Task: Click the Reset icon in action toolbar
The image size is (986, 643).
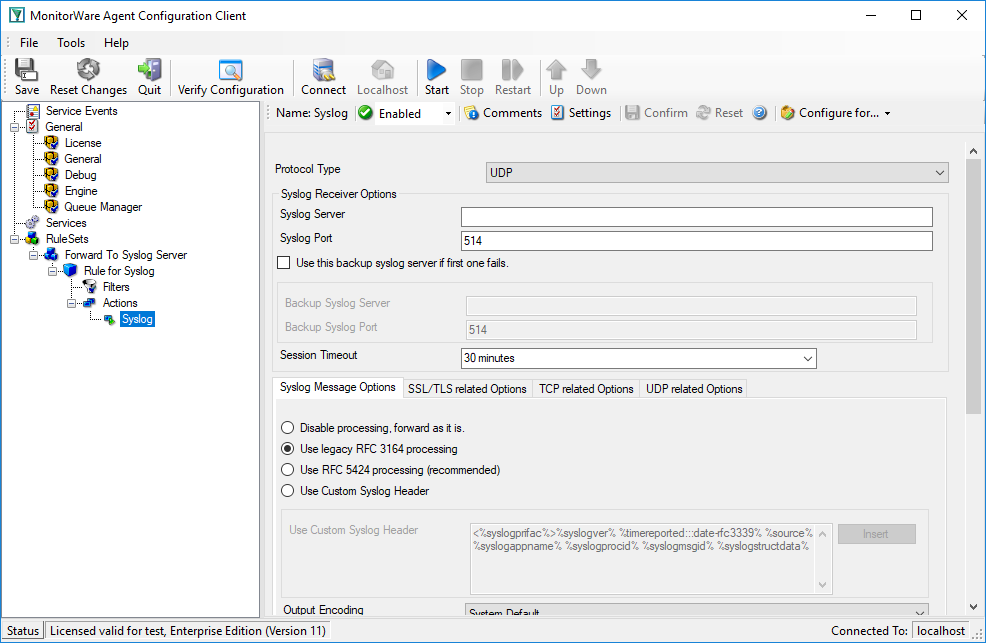Action: coord(719,113)
